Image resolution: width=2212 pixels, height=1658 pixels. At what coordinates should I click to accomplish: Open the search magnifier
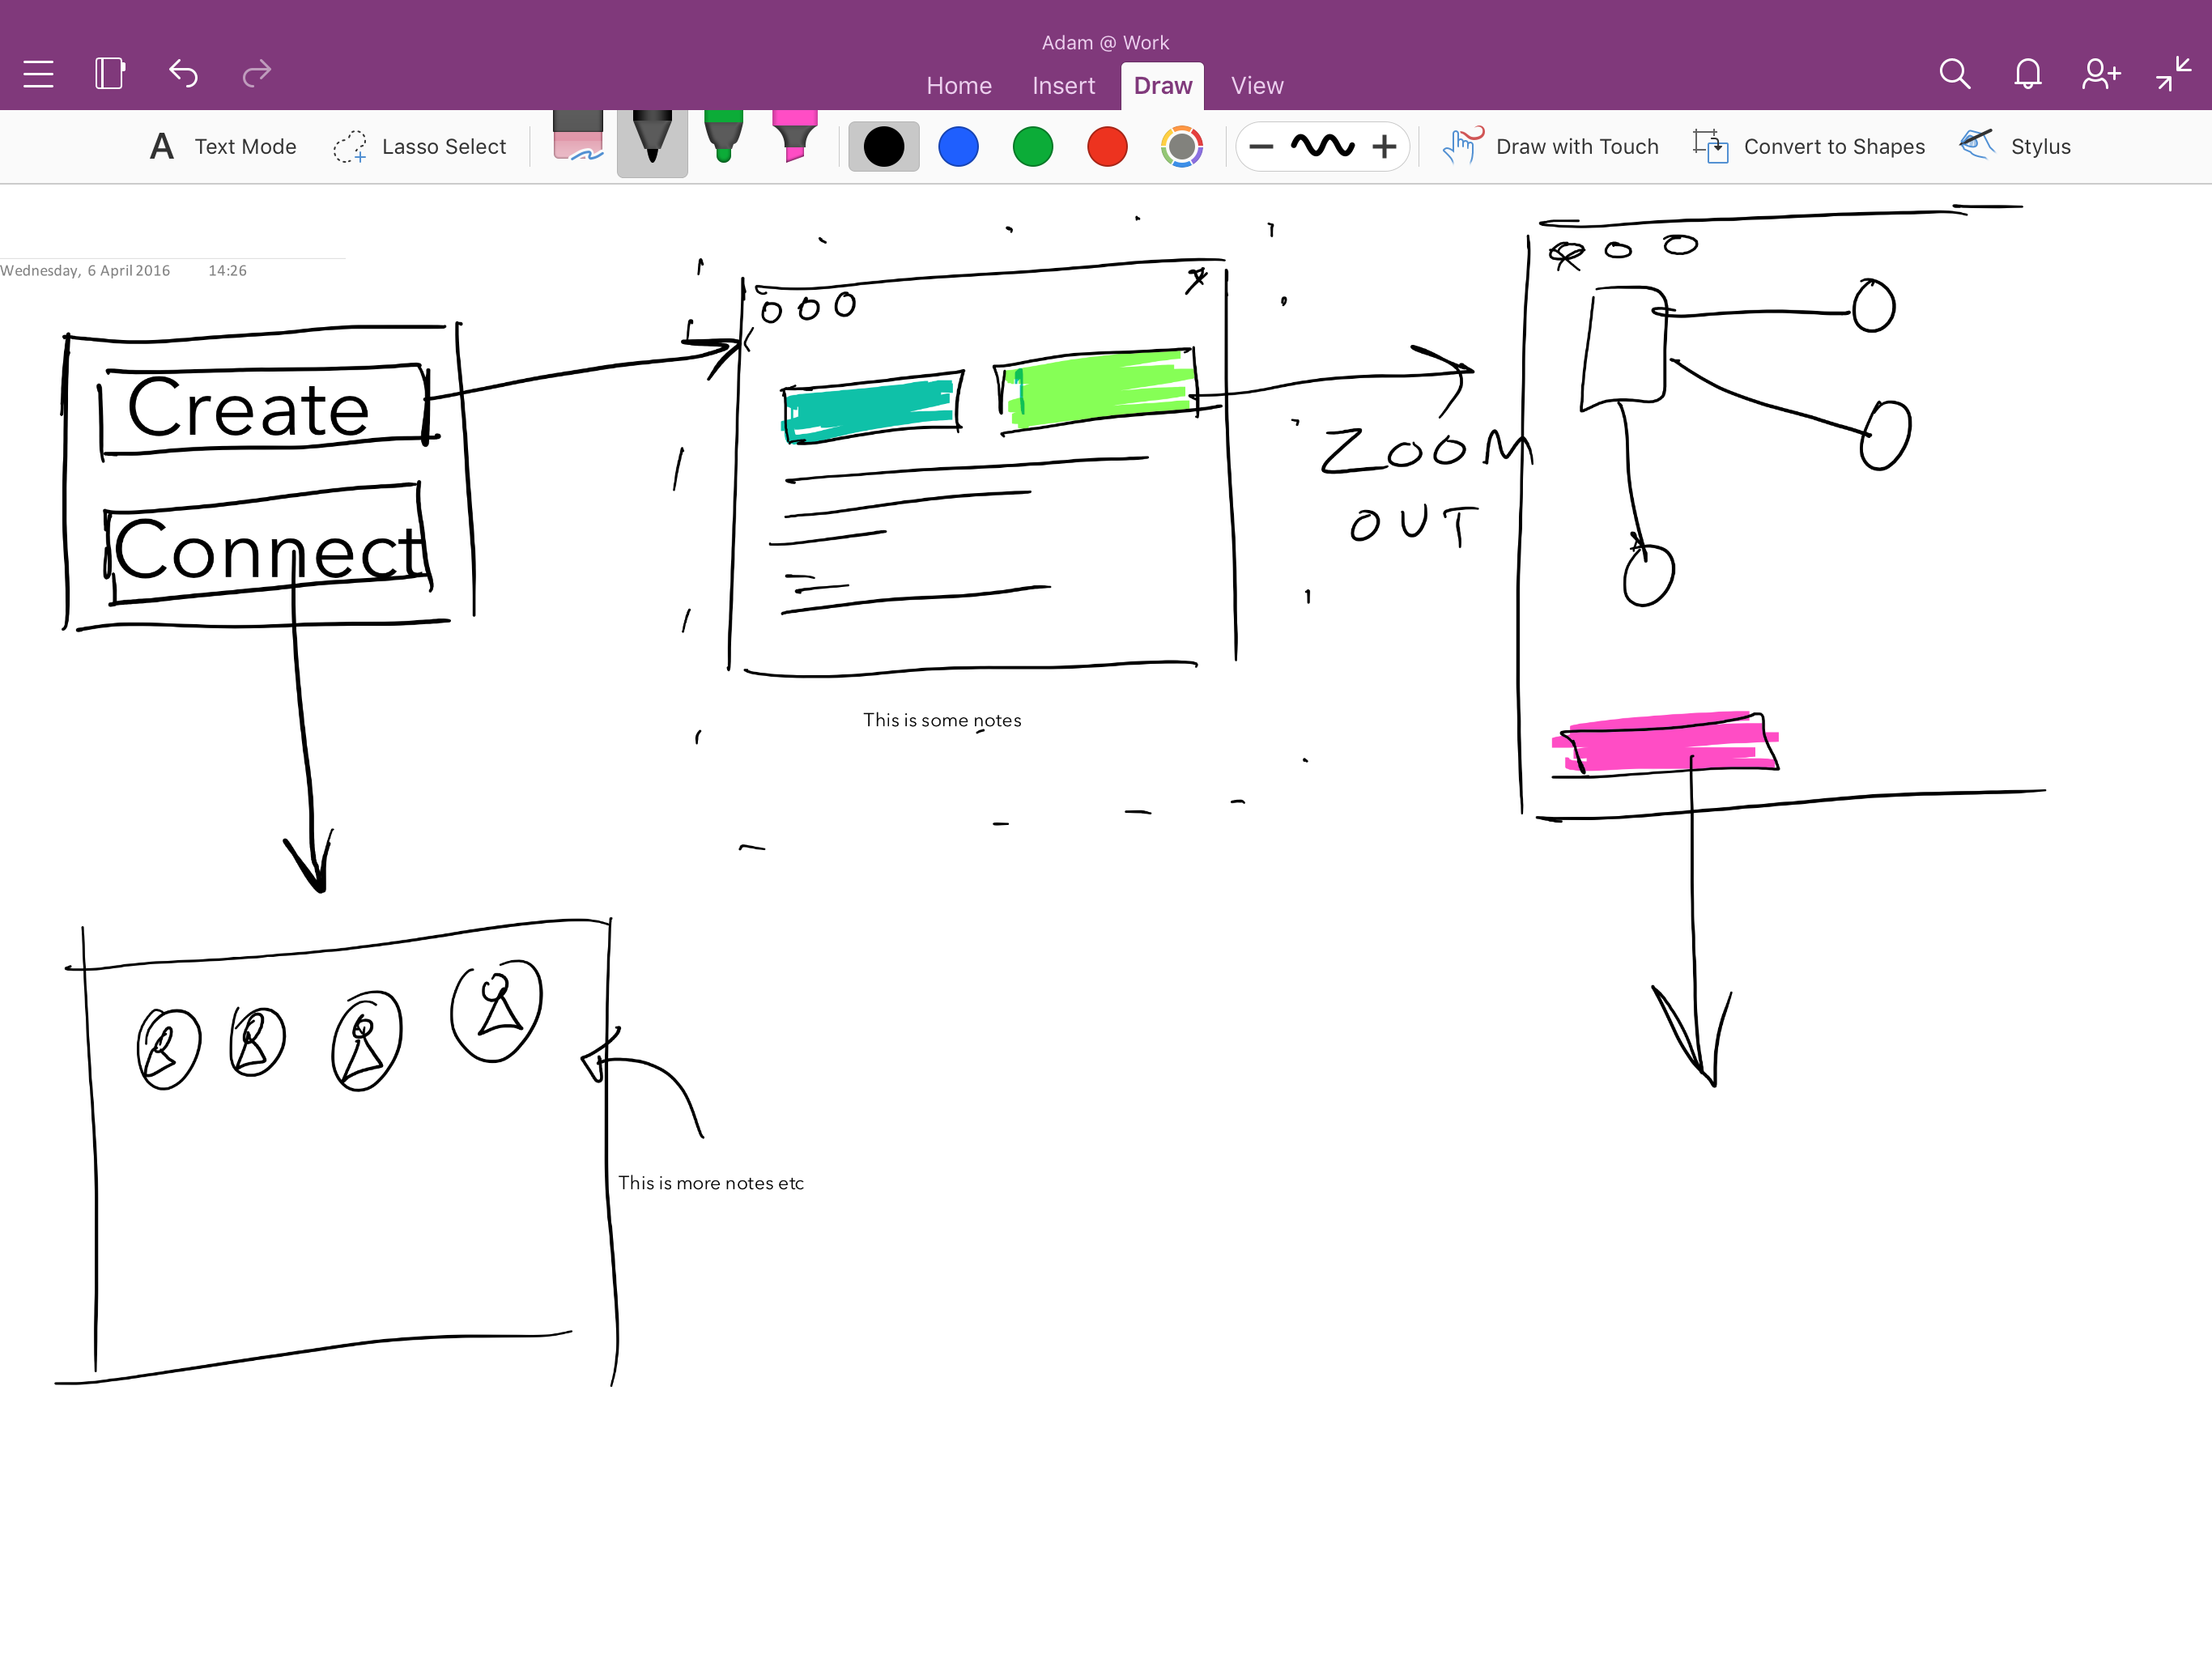coord(1954,74)
